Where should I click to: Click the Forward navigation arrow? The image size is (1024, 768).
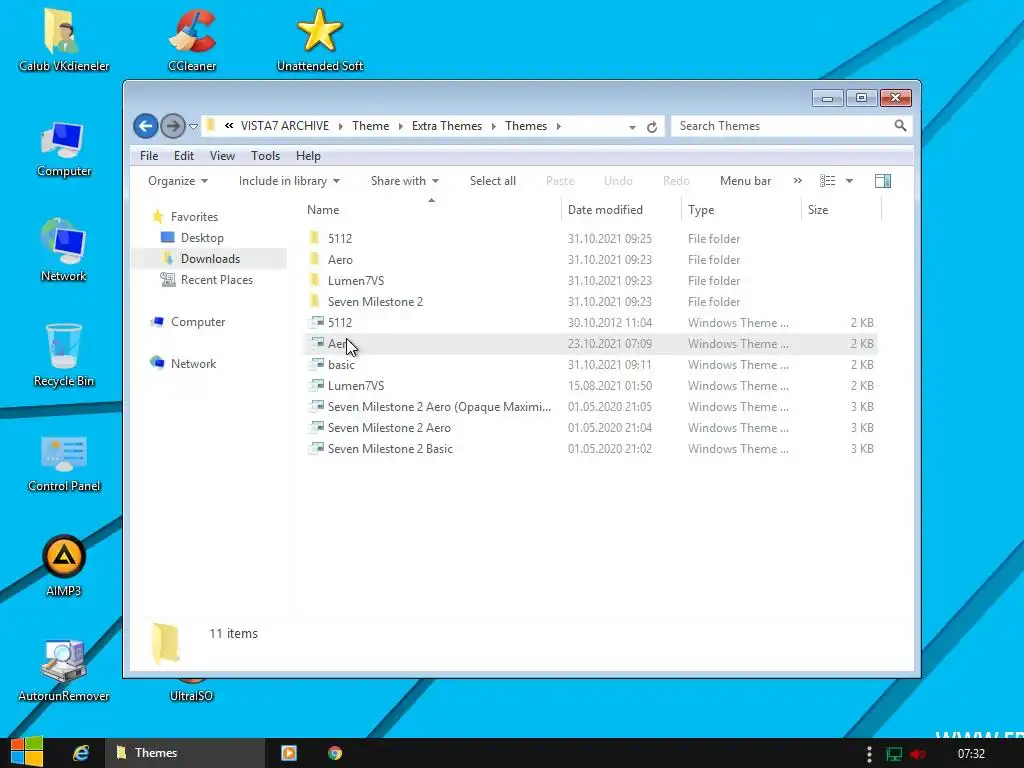pyautogui.click(x=172, y=126)
